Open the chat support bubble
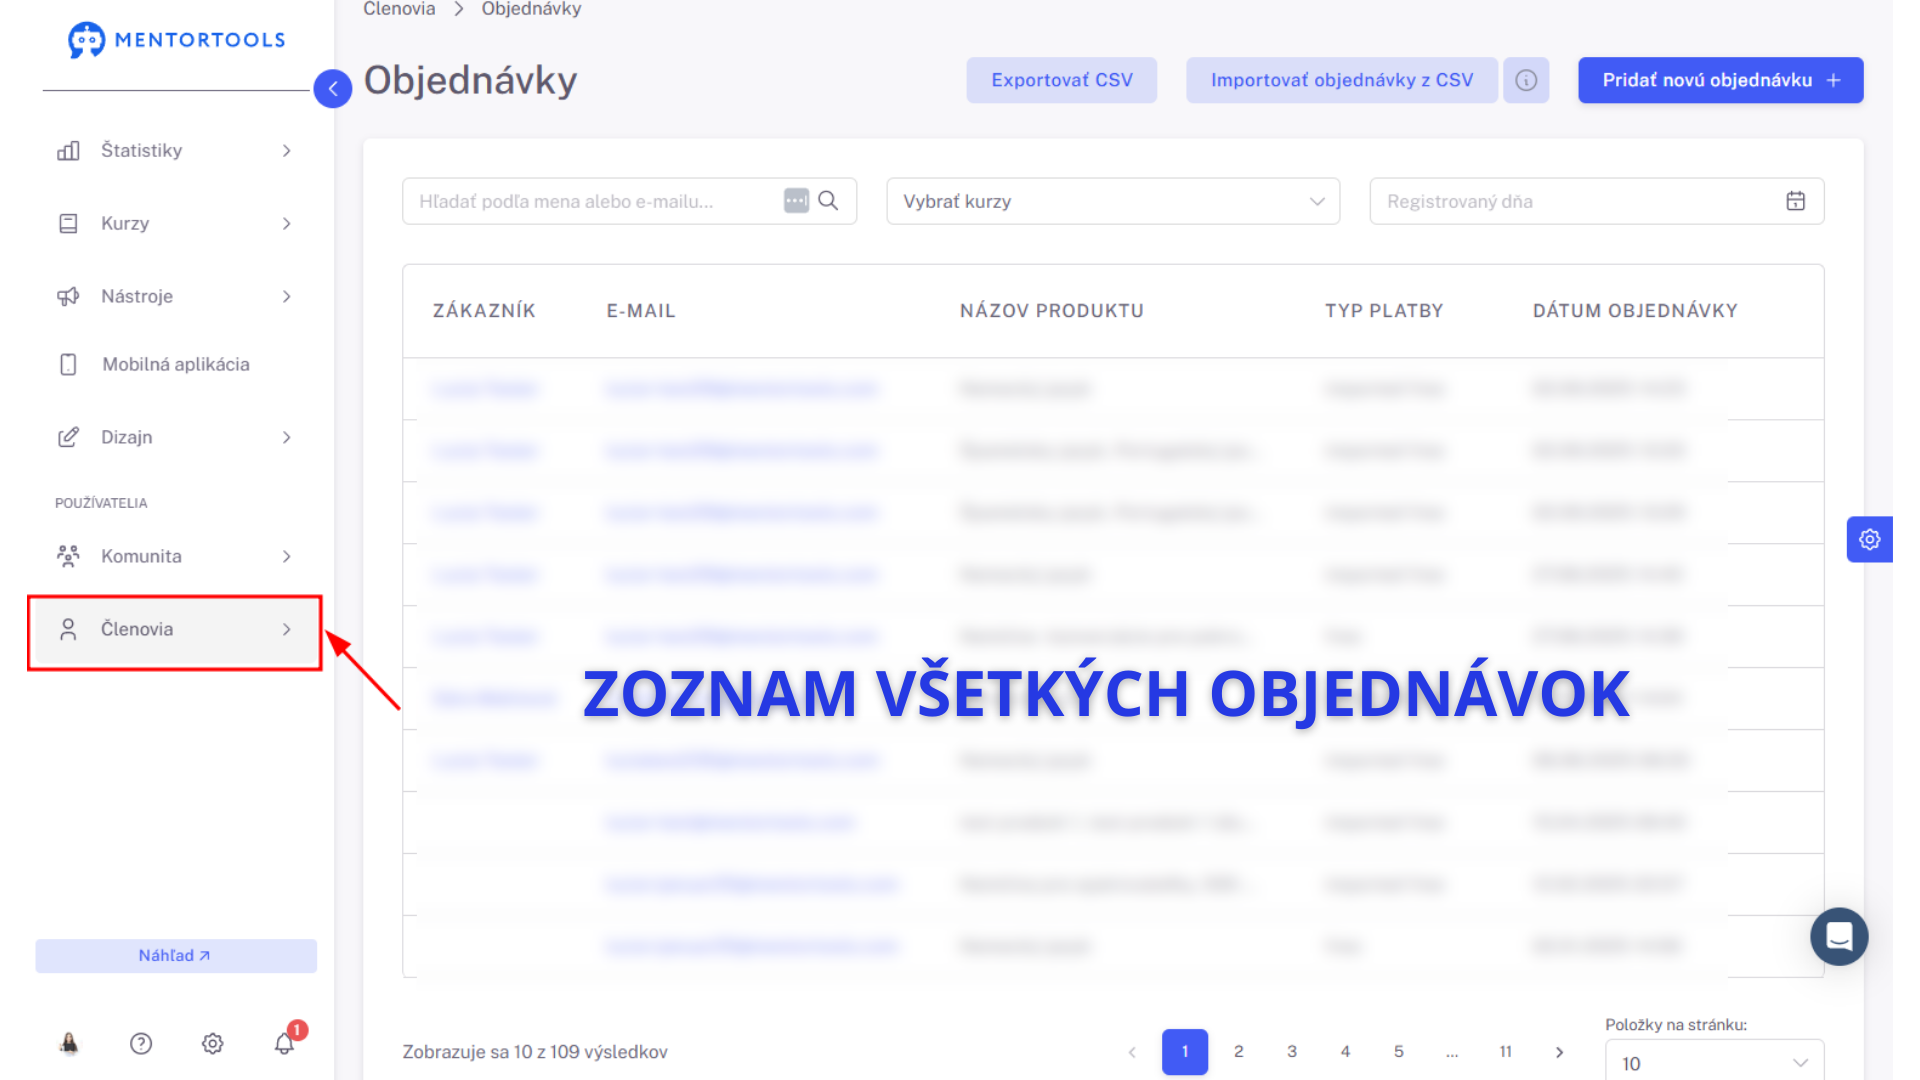1920x1080 pixels. click(1838, 936)
